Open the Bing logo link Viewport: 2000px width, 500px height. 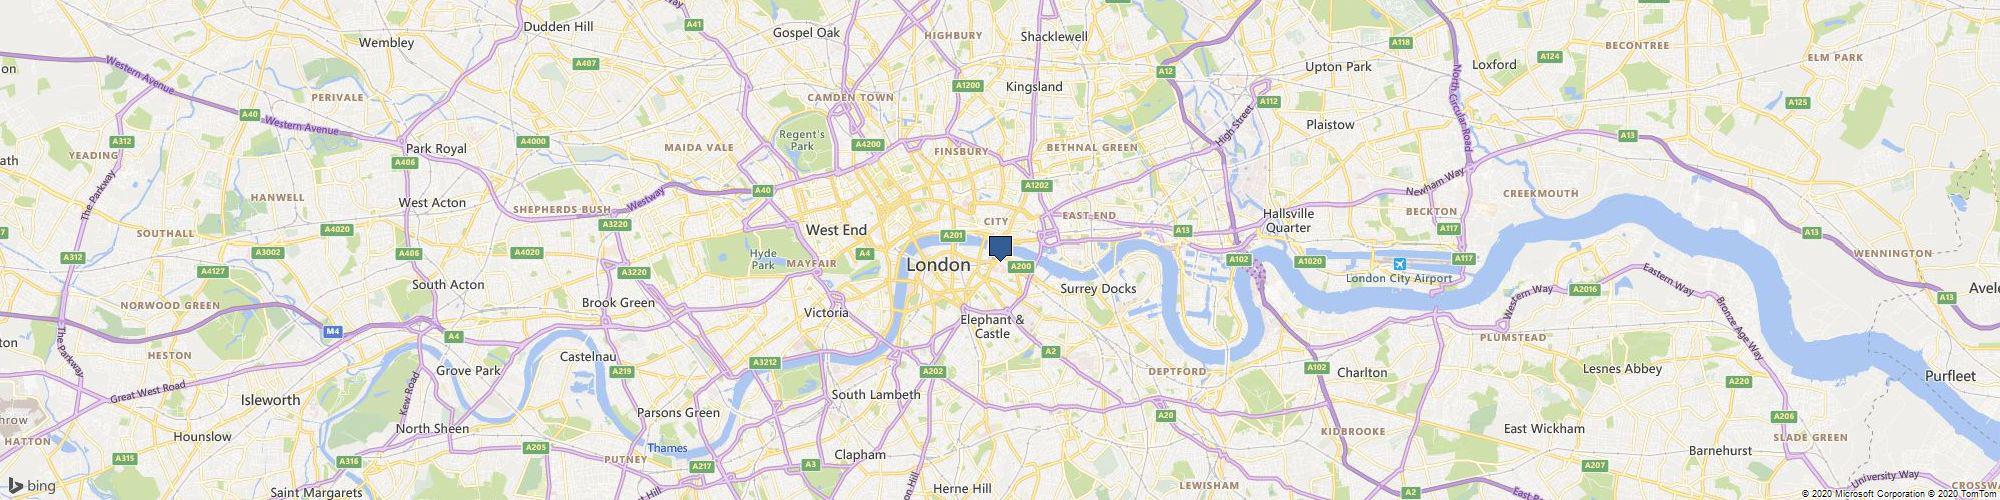32,486
